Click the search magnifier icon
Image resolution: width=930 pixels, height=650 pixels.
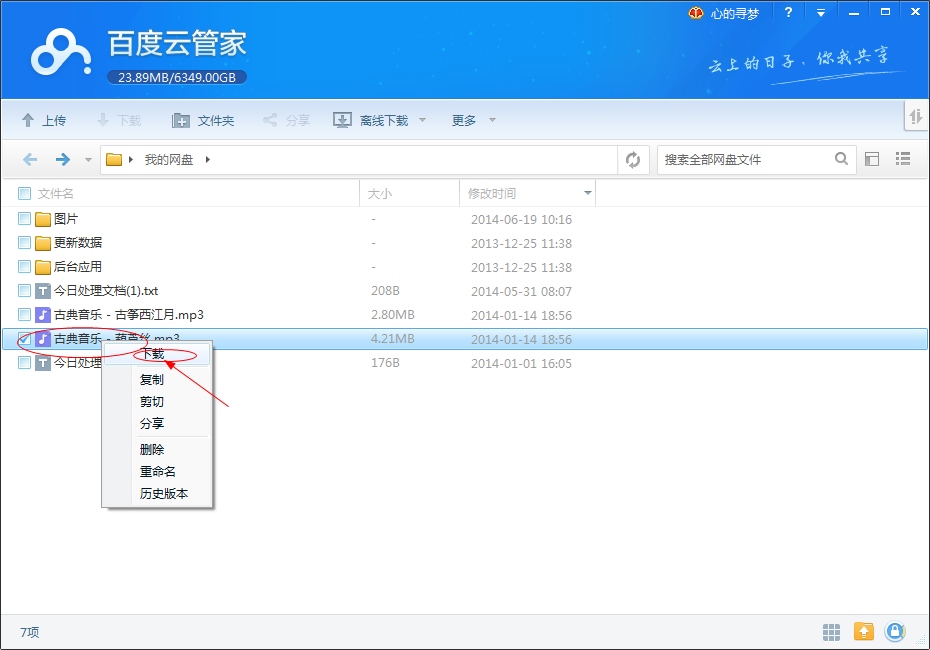click(841, 158)
